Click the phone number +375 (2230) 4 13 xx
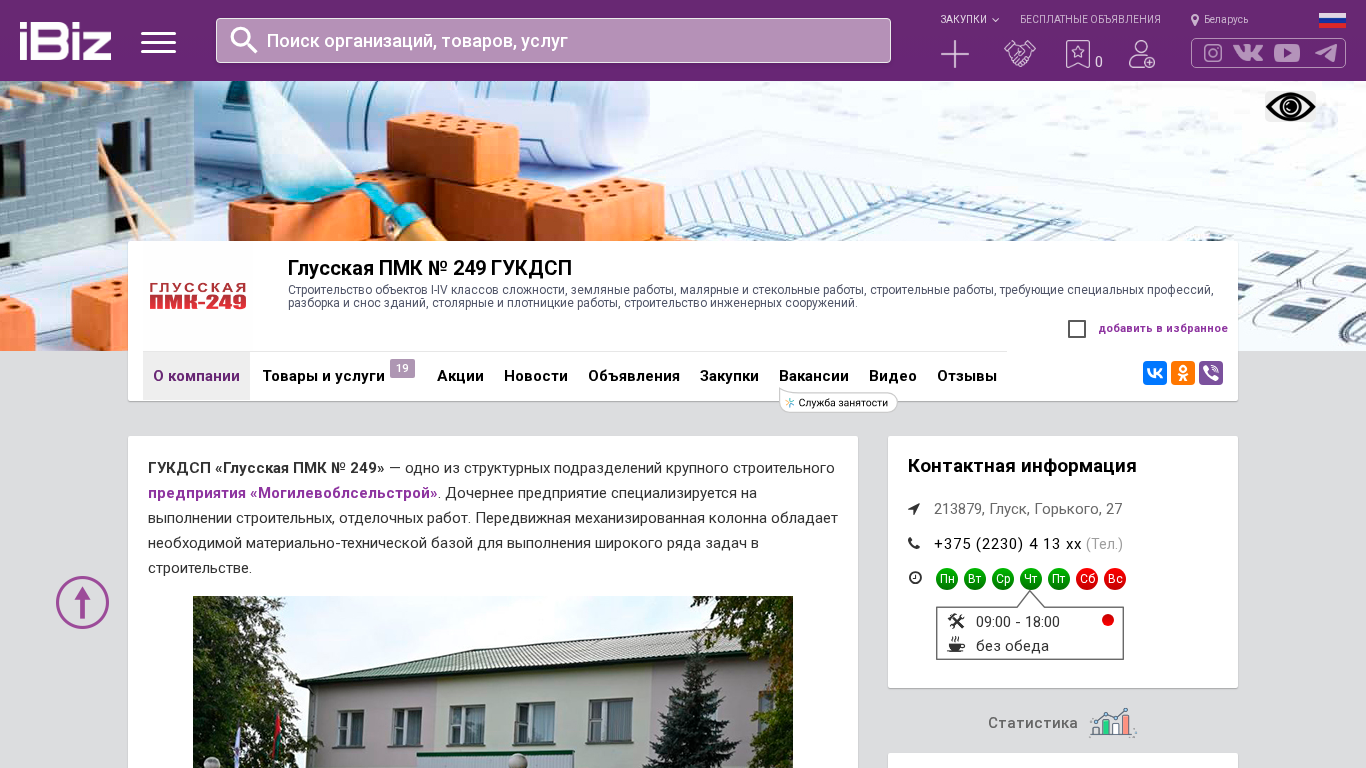The image size is (1366, 768). pyautogui.click(x=1008, y=544)
